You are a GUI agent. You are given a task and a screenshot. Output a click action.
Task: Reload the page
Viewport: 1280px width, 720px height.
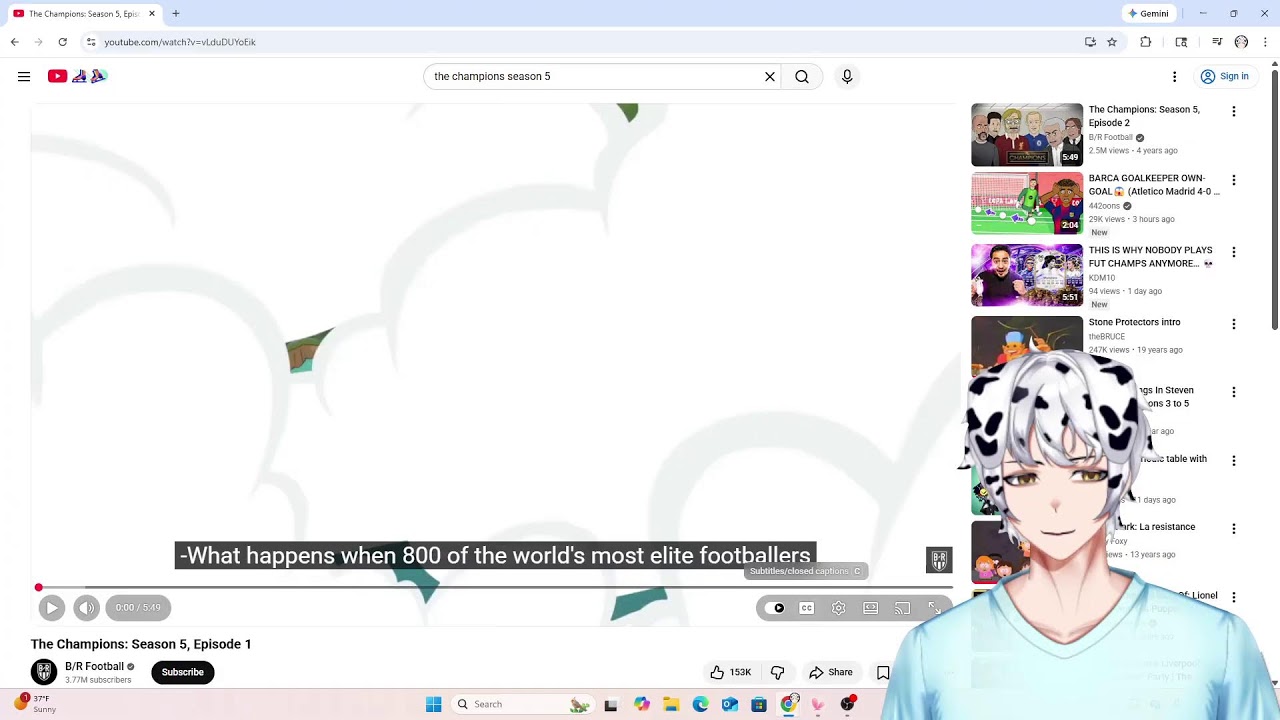pos(62,42)
